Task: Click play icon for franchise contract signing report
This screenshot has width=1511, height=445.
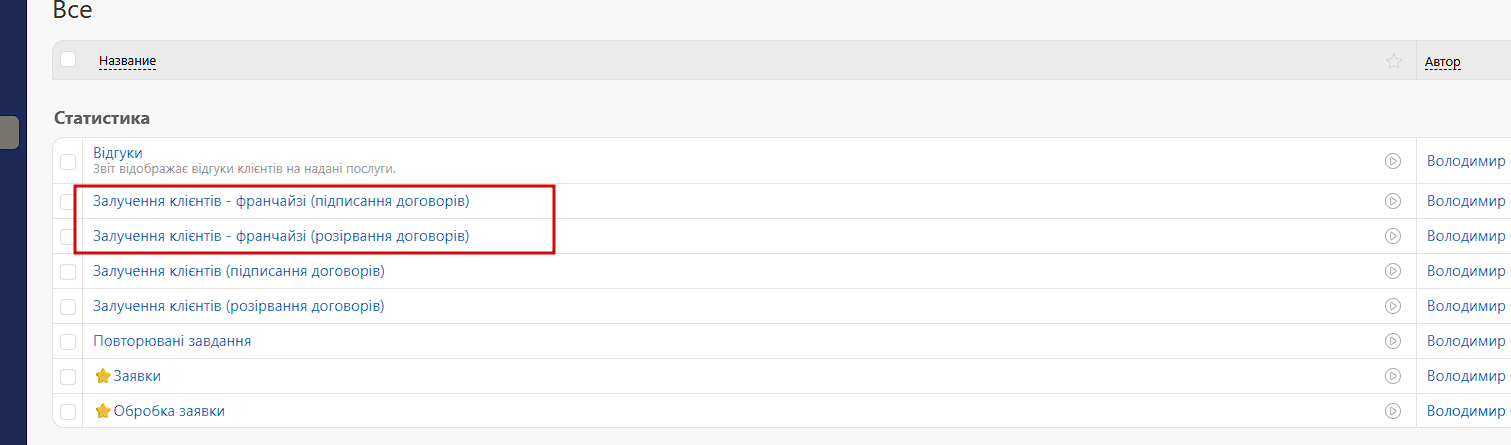Action: pos(1392,201)
